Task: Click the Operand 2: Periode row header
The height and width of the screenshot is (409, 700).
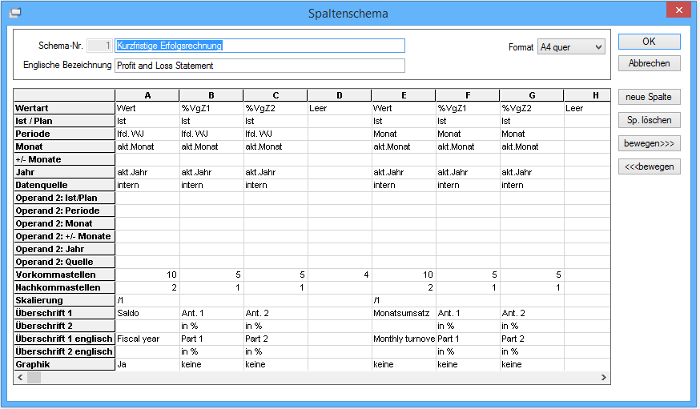Action: click(x=64, y=211)
